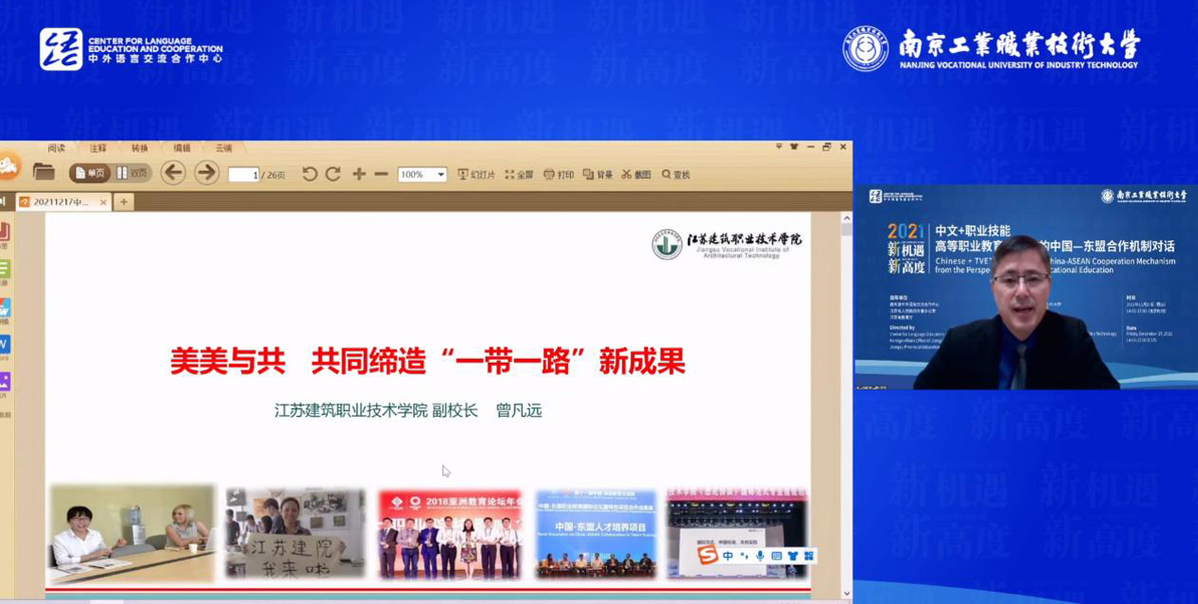
Task: Rotate page counterclockwise
Action: pyautogui.click(x=310, y=174)
